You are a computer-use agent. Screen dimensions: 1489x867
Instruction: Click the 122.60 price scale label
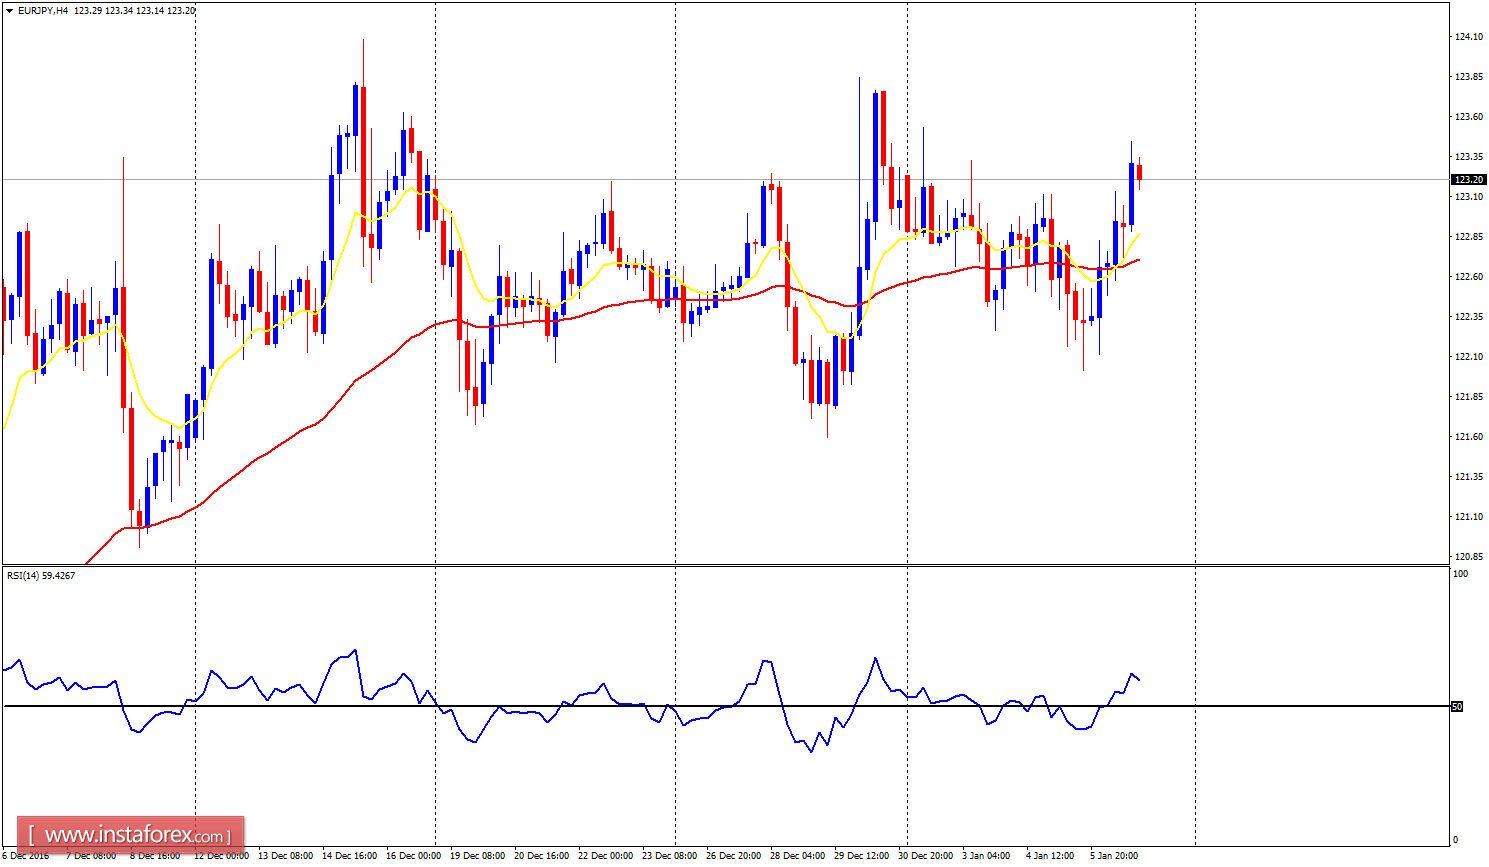pos(1468,277)
